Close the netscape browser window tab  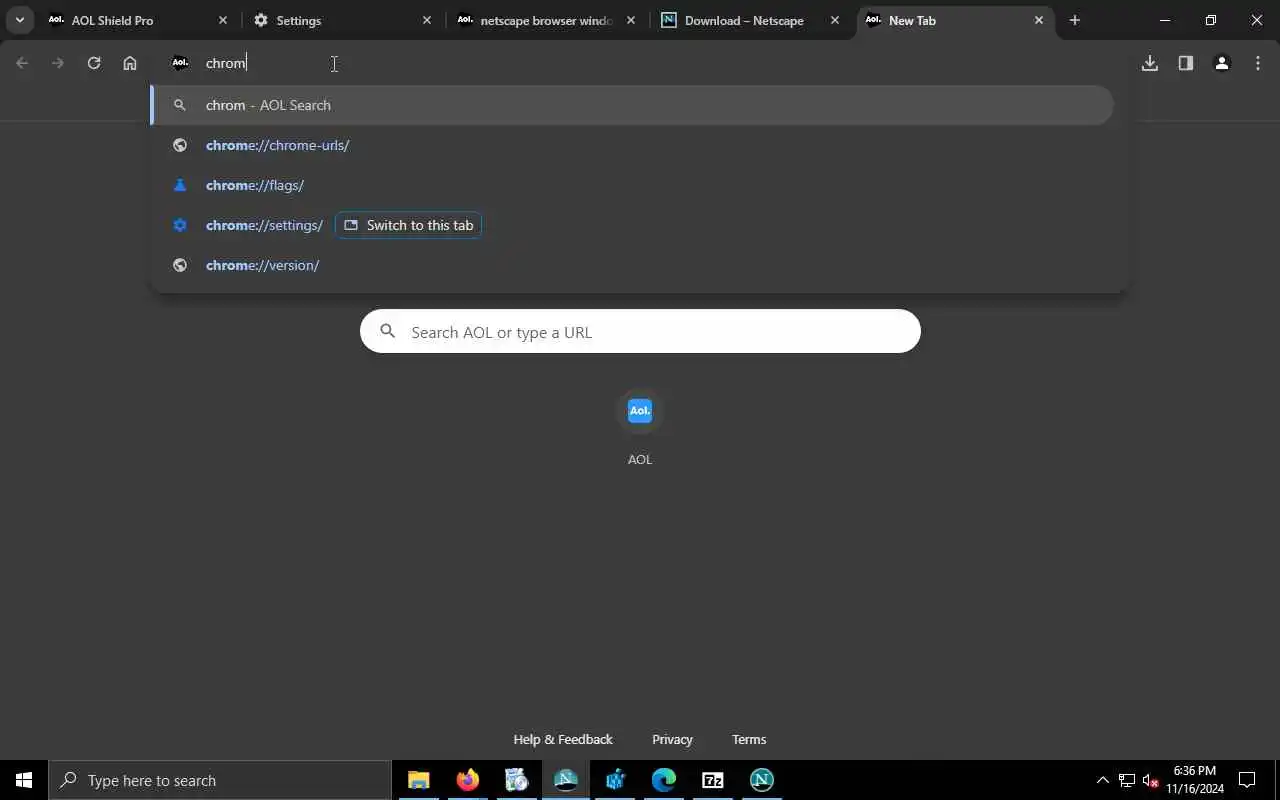pos(631,20)
